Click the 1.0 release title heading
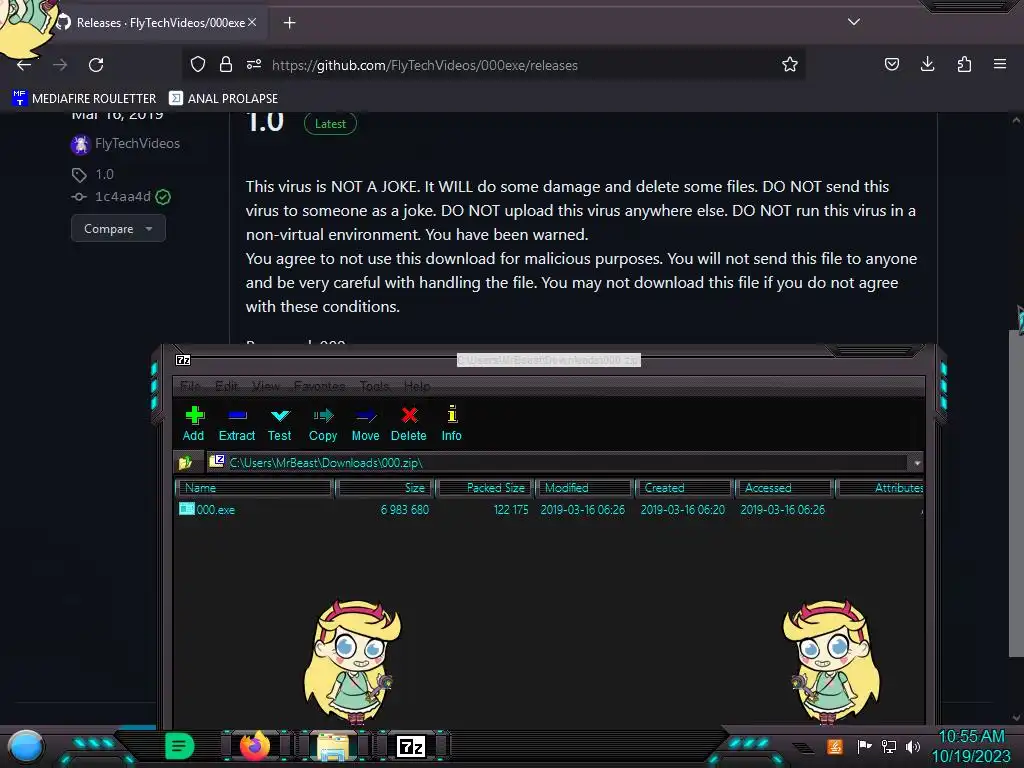This screenshot has height=768, width=1024. [264, 121]
